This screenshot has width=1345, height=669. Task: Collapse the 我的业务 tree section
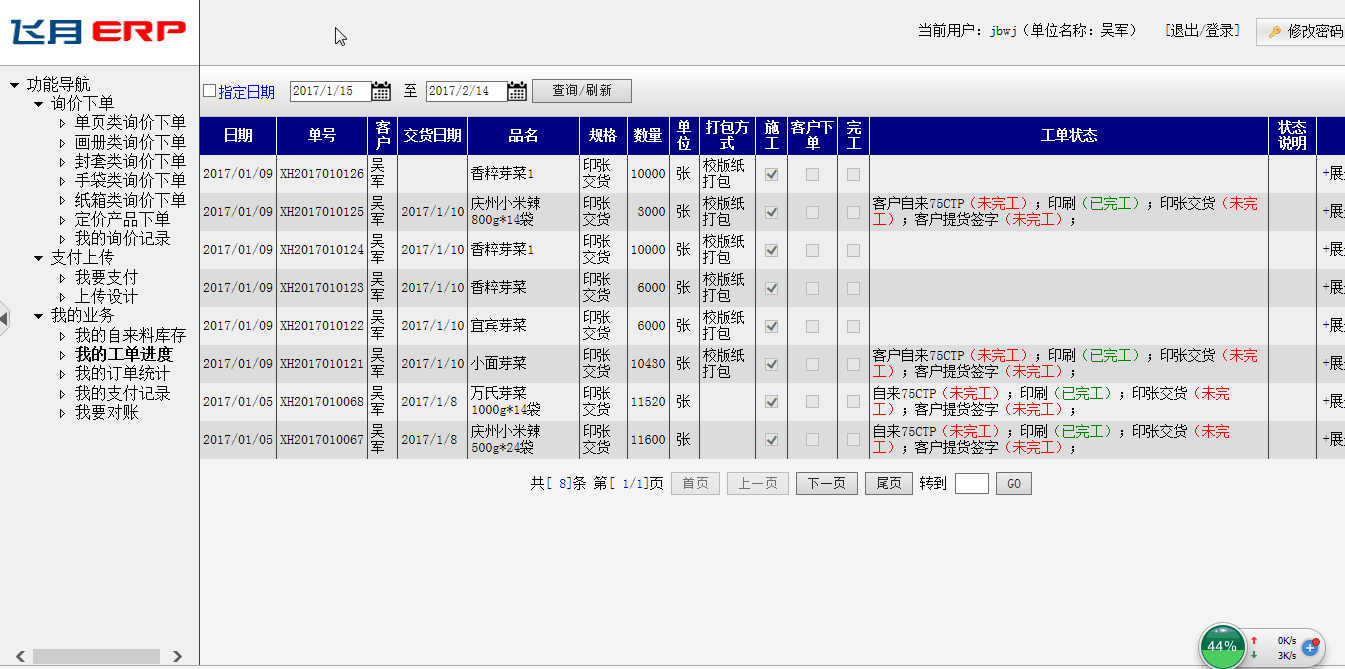pyautogui.click(x=39, y=316)
